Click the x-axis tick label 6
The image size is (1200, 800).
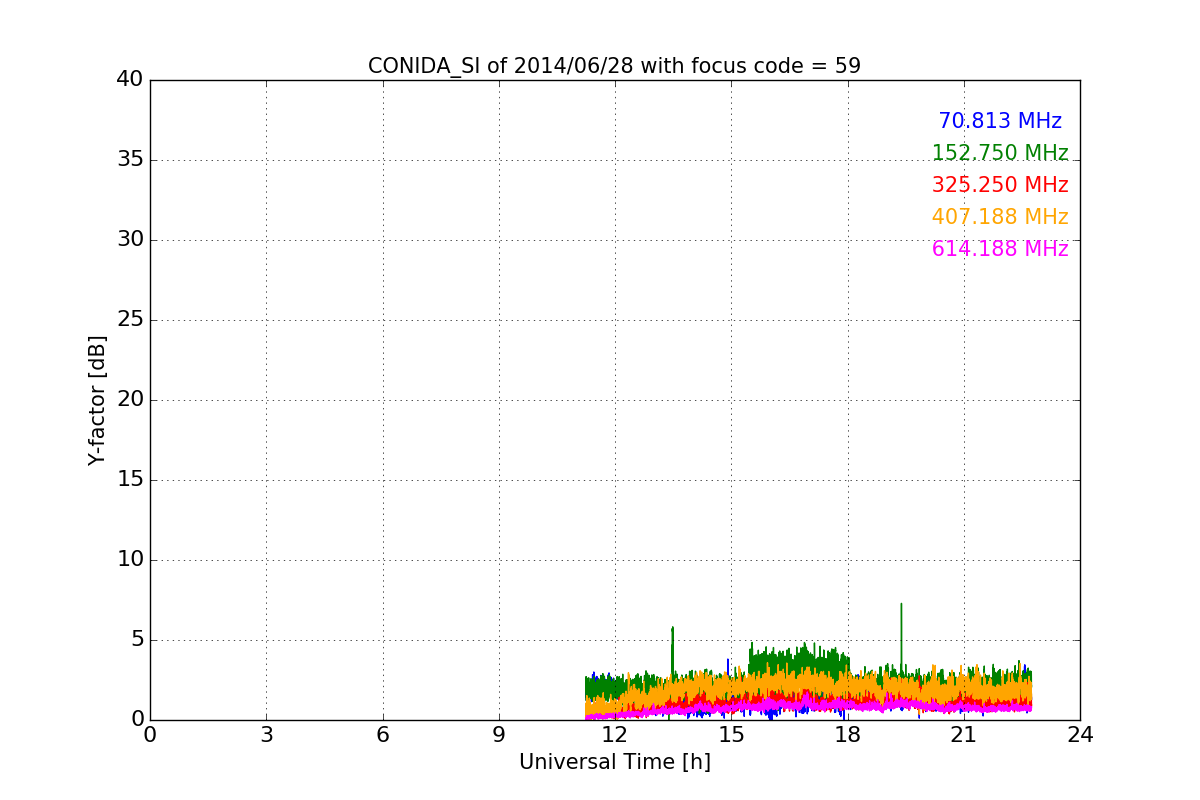pyautogui.click(x=382, y=735)
